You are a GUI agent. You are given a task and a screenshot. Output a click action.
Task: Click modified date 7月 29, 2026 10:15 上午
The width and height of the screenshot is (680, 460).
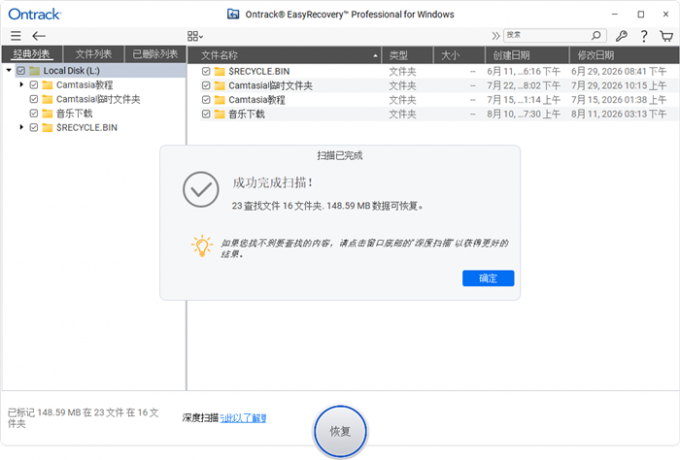coord(619,86)
